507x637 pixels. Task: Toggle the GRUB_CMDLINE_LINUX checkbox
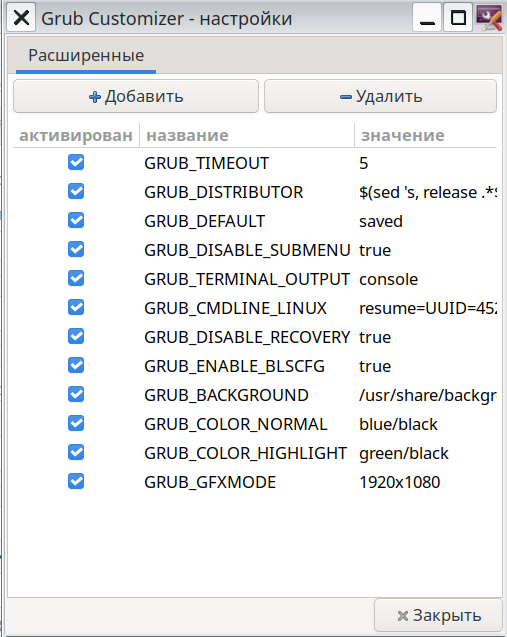[x=76, y=308]
